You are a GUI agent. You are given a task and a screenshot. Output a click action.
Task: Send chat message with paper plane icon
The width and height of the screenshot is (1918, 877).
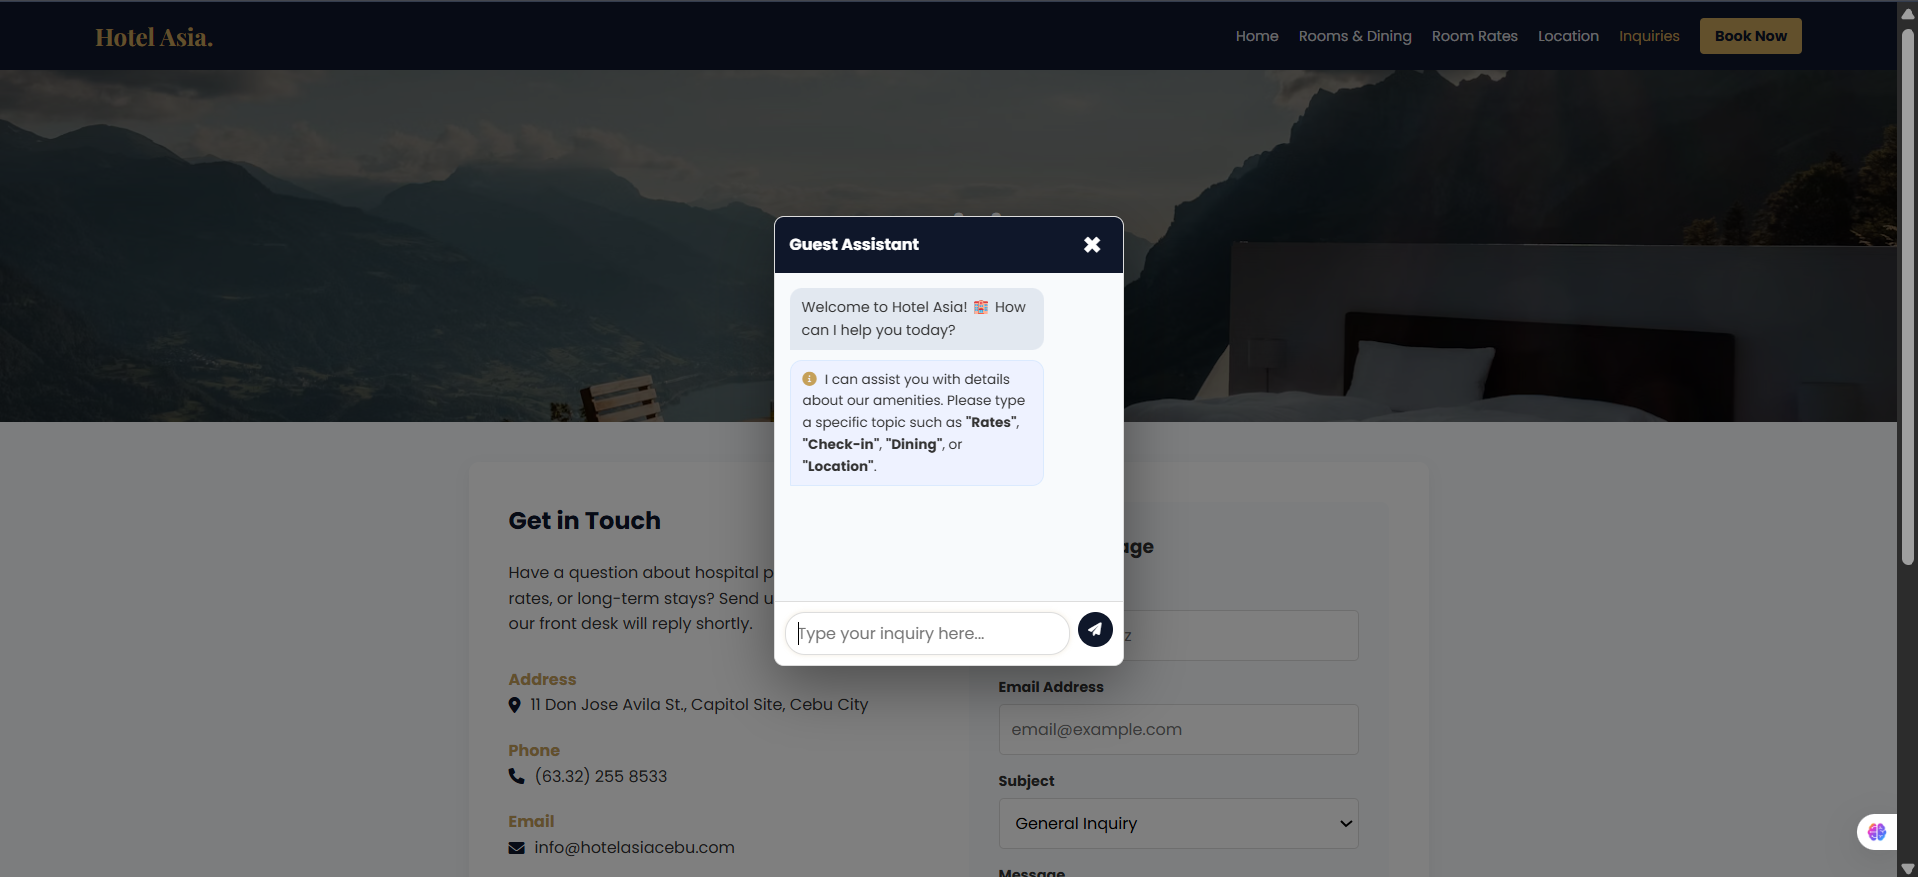click(x=1095, y=629)
